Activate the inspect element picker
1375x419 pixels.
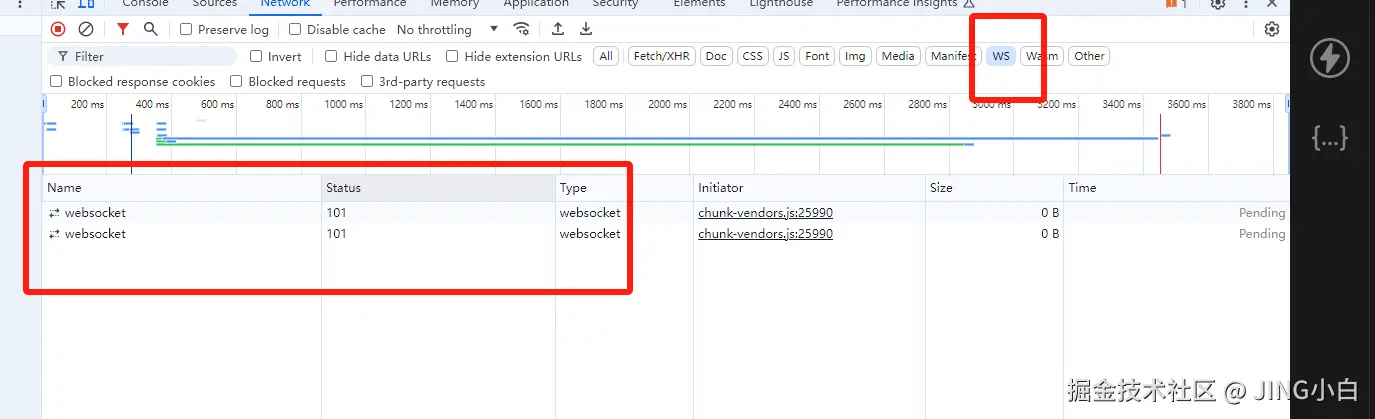[x=59, y=4]
